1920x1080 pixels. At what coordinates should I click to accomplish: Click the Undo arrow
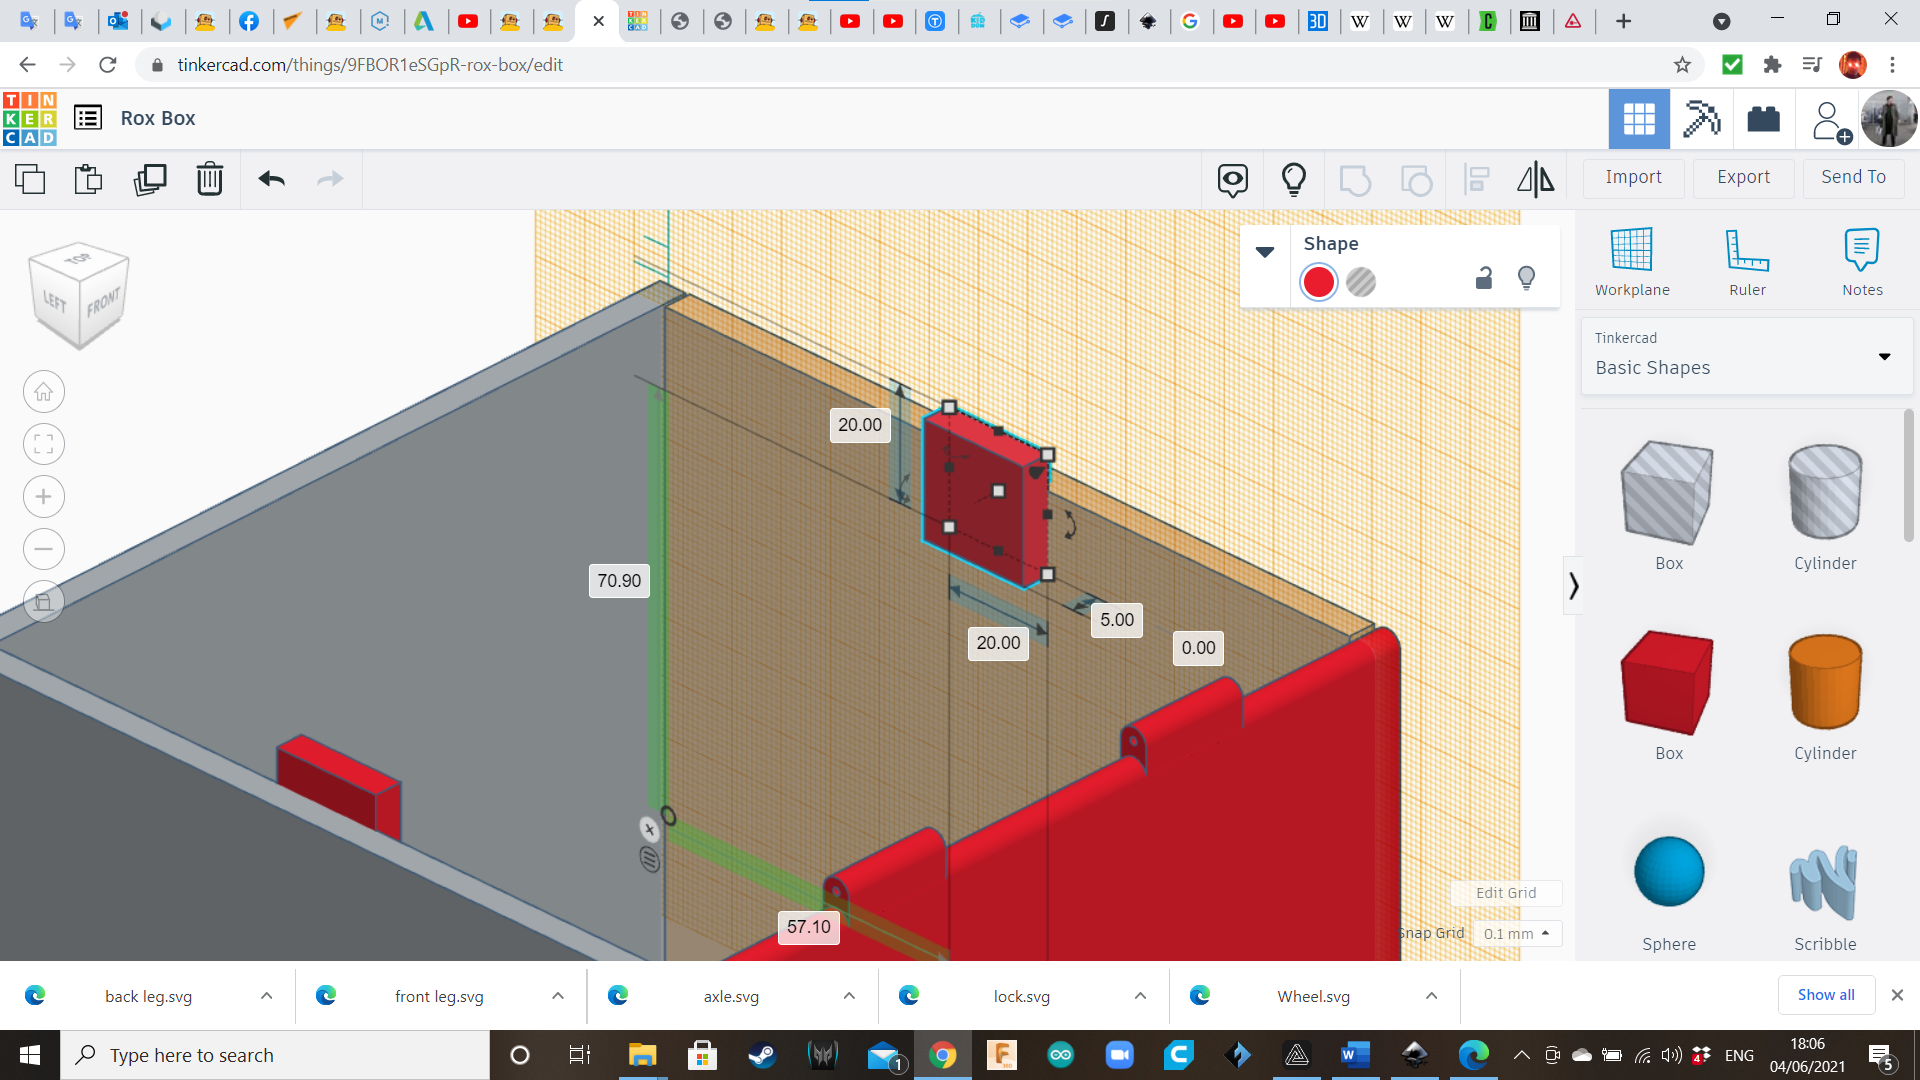coord(271,179)
